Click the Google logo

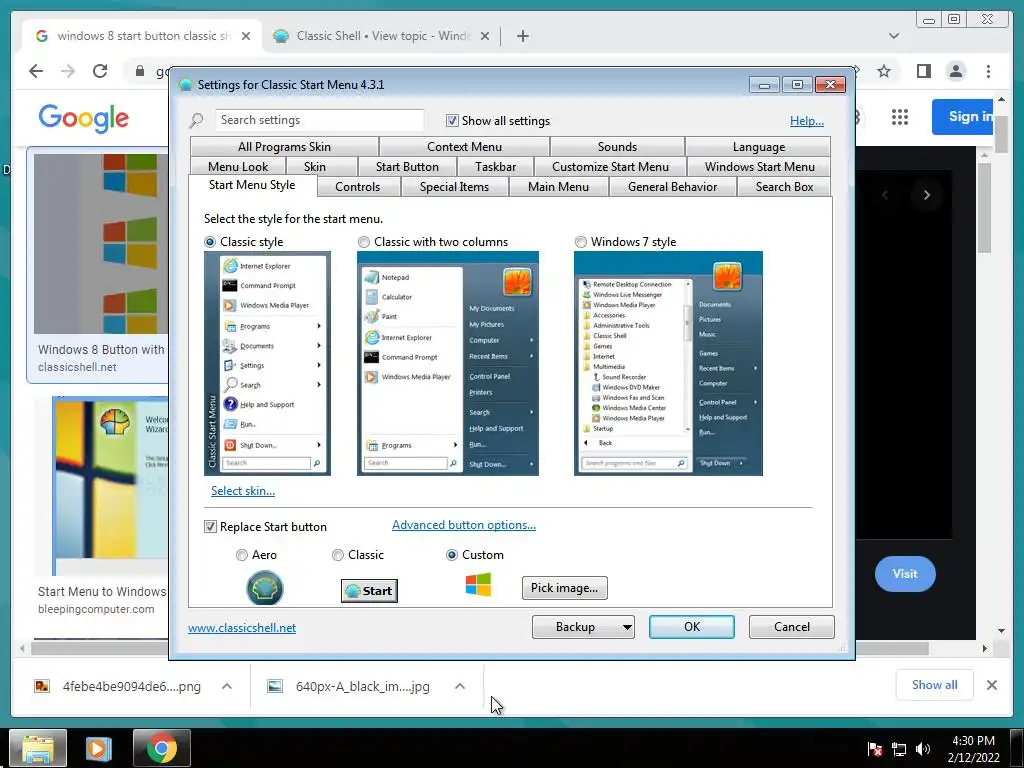(84, 118)
